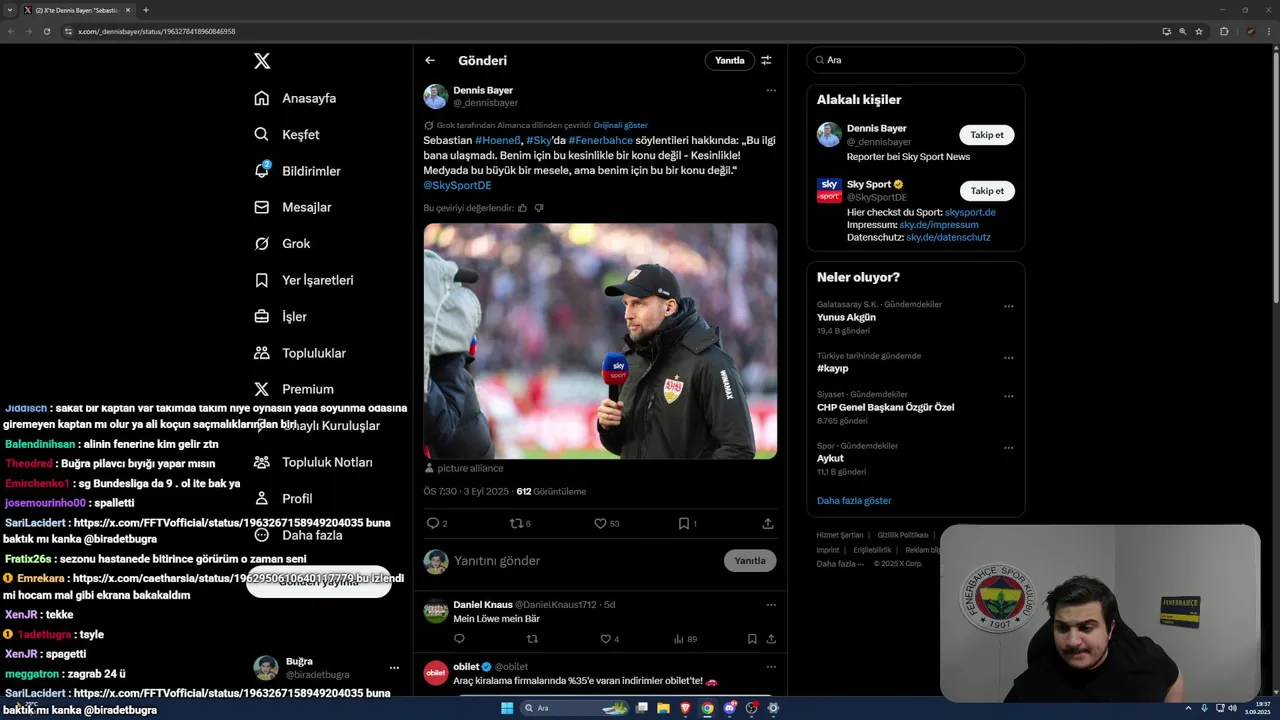Reply to Daniel Knaus comment
The width and height of the screenshot is (1280, 720).
pos(460,639)
